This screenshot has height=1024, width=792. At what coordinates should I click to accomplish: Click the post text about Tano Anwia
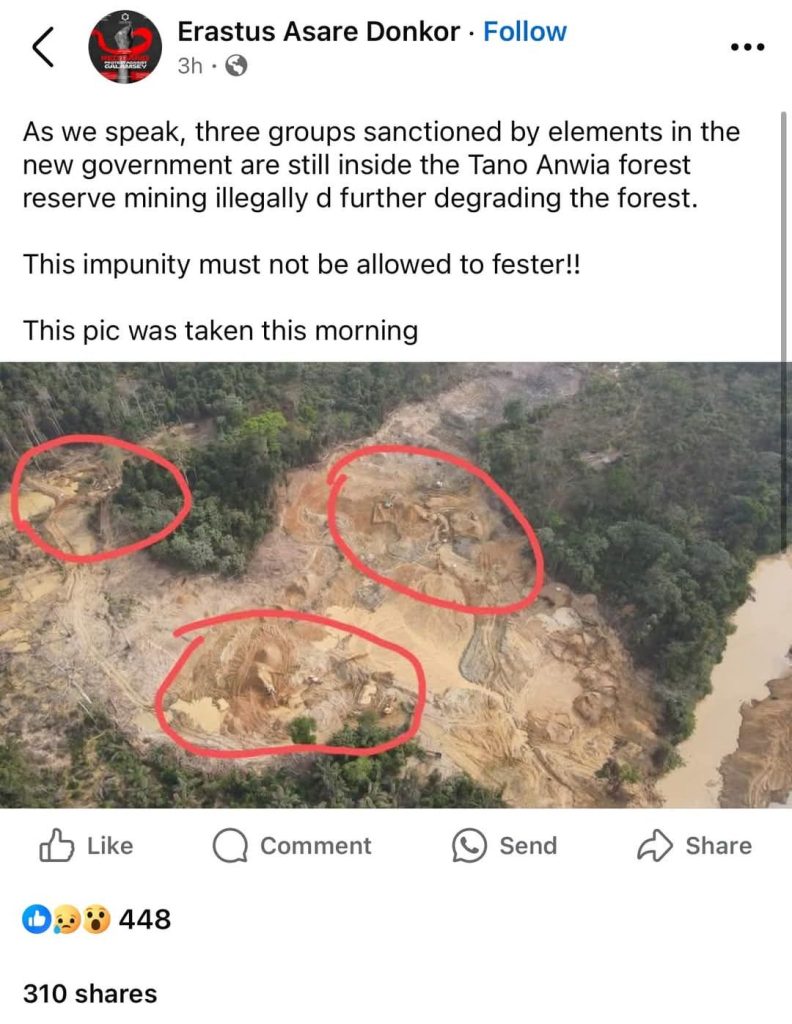click(380, 165)
